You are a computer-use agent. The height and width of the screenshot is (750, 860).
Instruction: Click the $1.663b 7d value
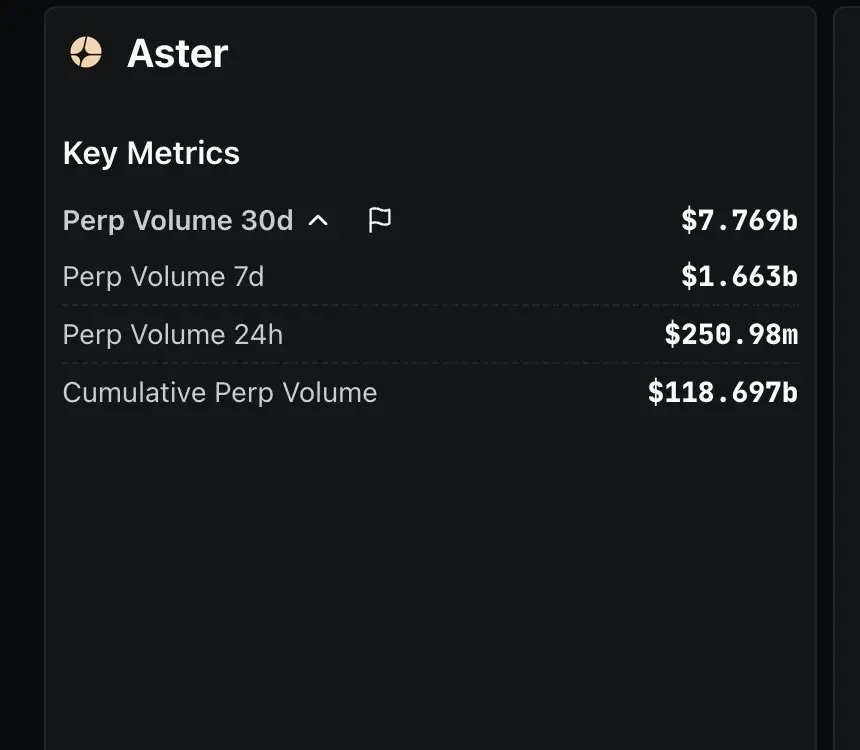point(739,276)
